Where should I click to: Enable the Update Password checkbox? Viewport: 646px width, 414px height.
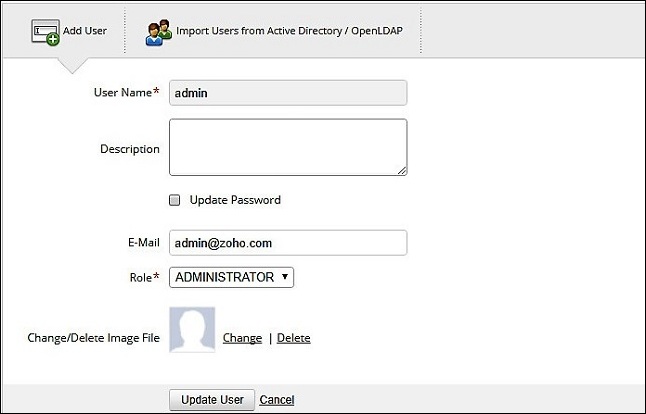point(175,200)
